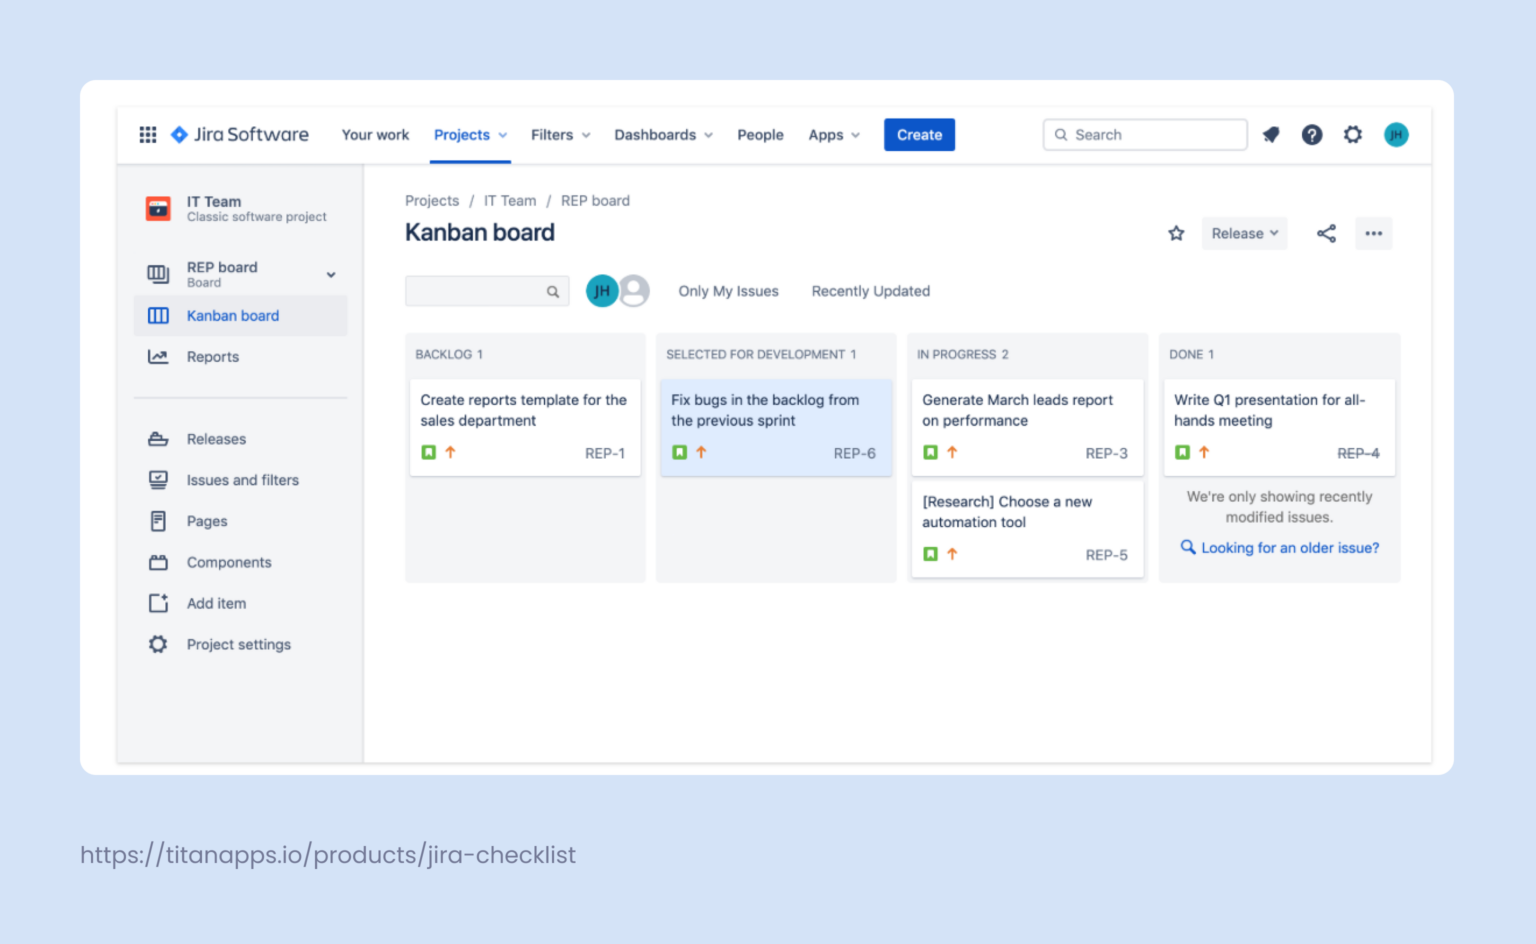The height and width of the screenshot is (944, 1536).
Task: Click the Share icon near Release
Action: (1326, 233)
